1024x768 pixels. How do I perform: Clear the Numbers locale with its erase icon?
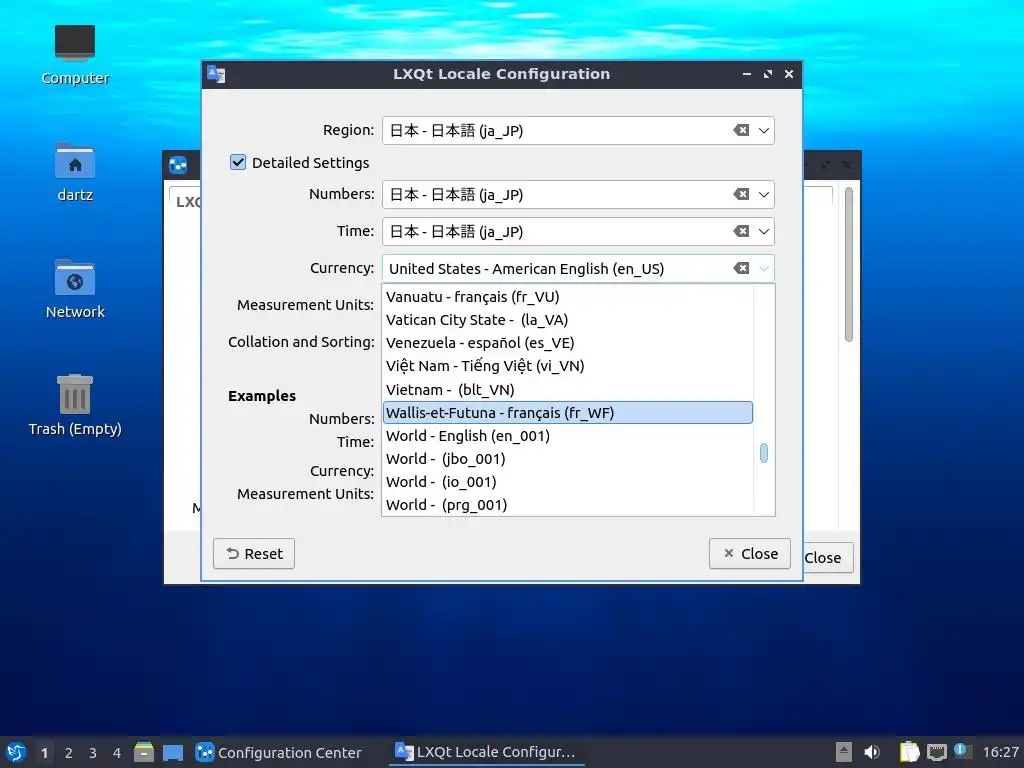[741, 194]
